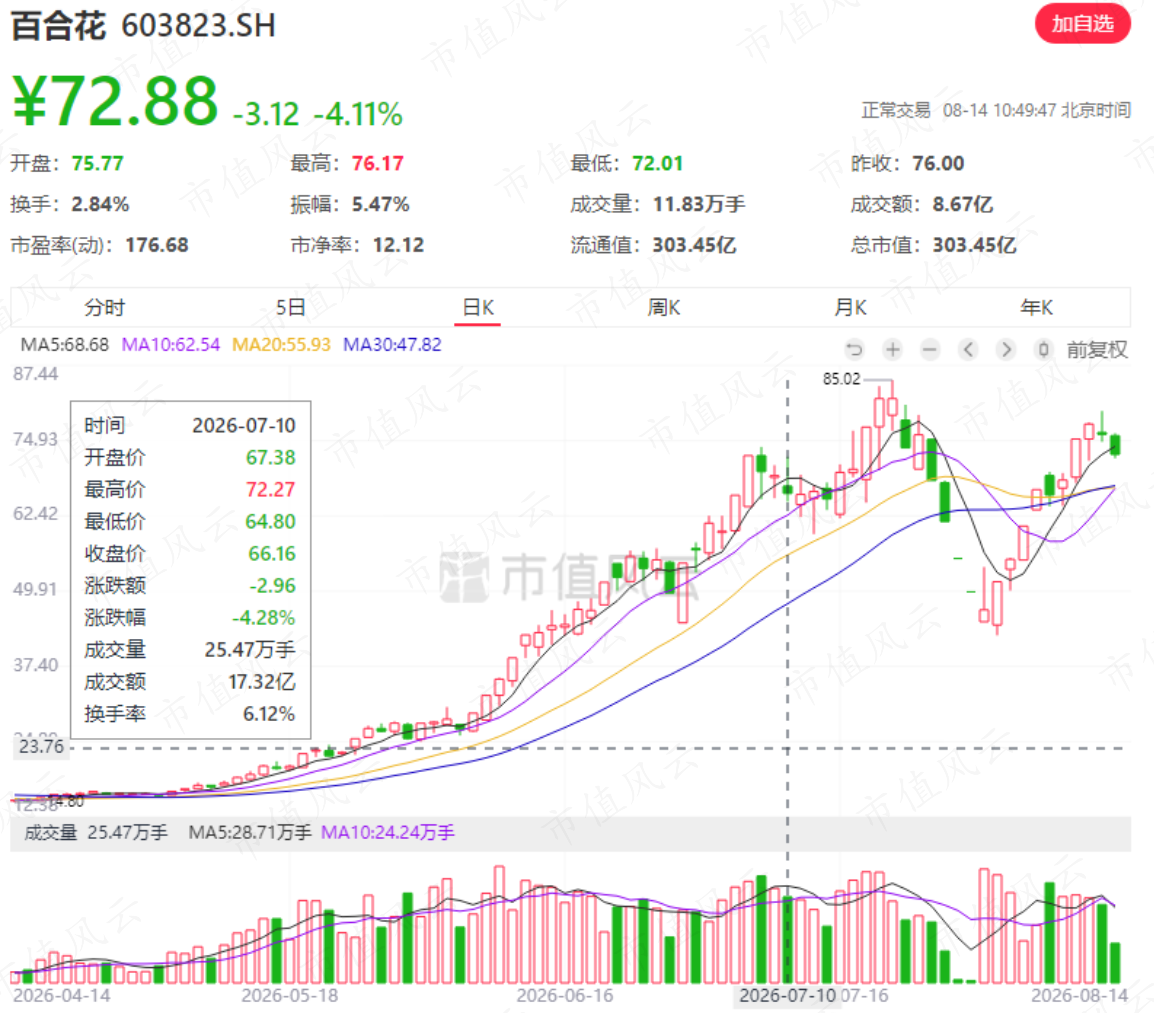The image size is (1154, 1013).
Task: Click MA10:62.54 indicator label
Action: tap(171, 345)
